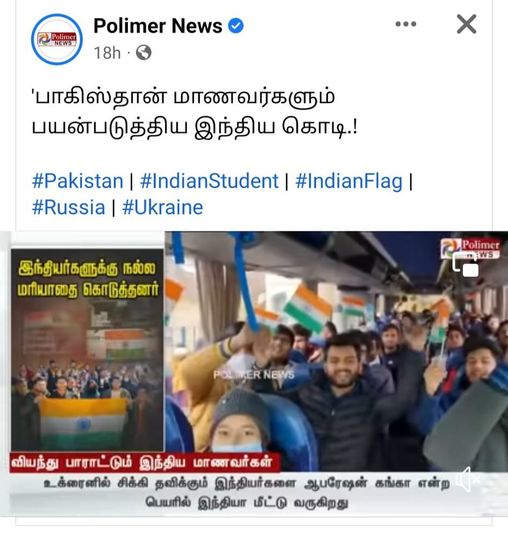Open the Polimer News page name link
Viewport: 508px width, 540px height.
pyautogui.click(x=158, y=26)
